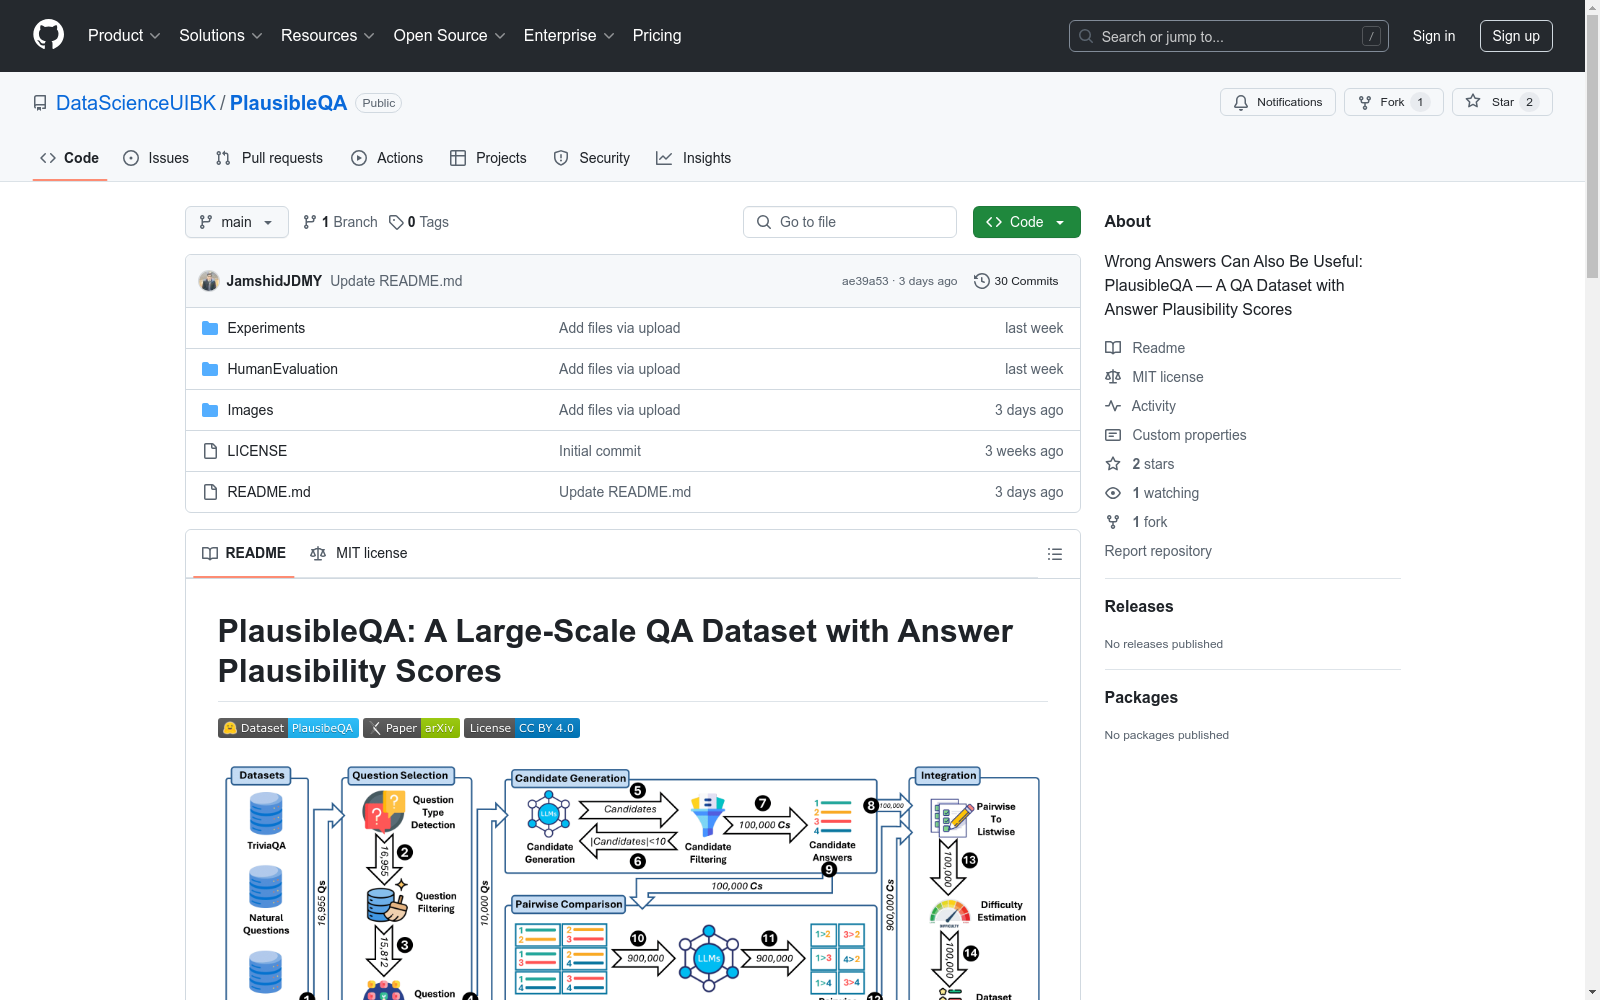
Task: Click the 'Initial commit' message text
Action: click(x=600, y=451)
